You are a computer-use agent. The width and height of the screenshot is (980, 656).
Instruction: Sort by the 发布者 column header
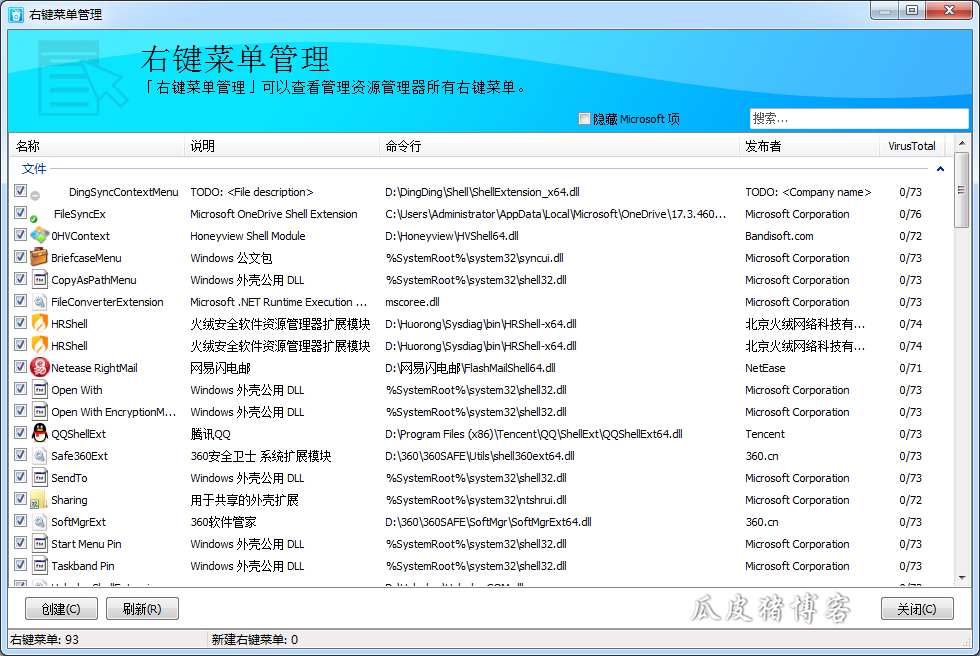809,146
